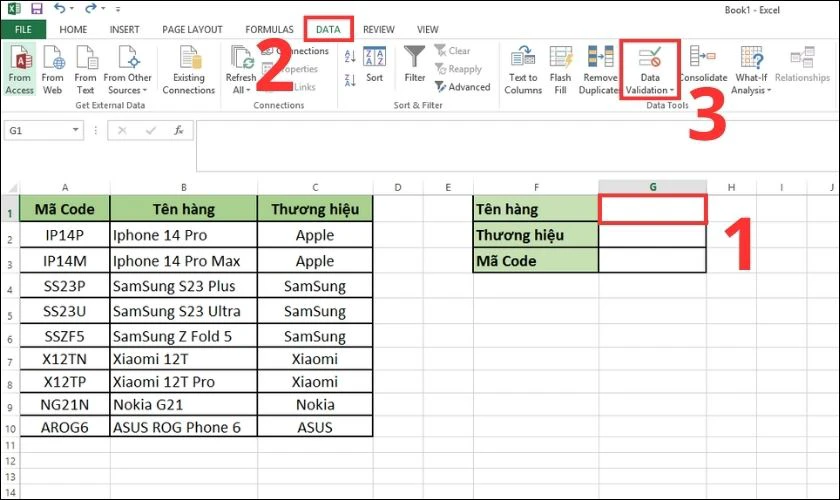The height and width of the screenshot is (500, 840).
Task: Open the Sort dialog
Action: point(374,65)
